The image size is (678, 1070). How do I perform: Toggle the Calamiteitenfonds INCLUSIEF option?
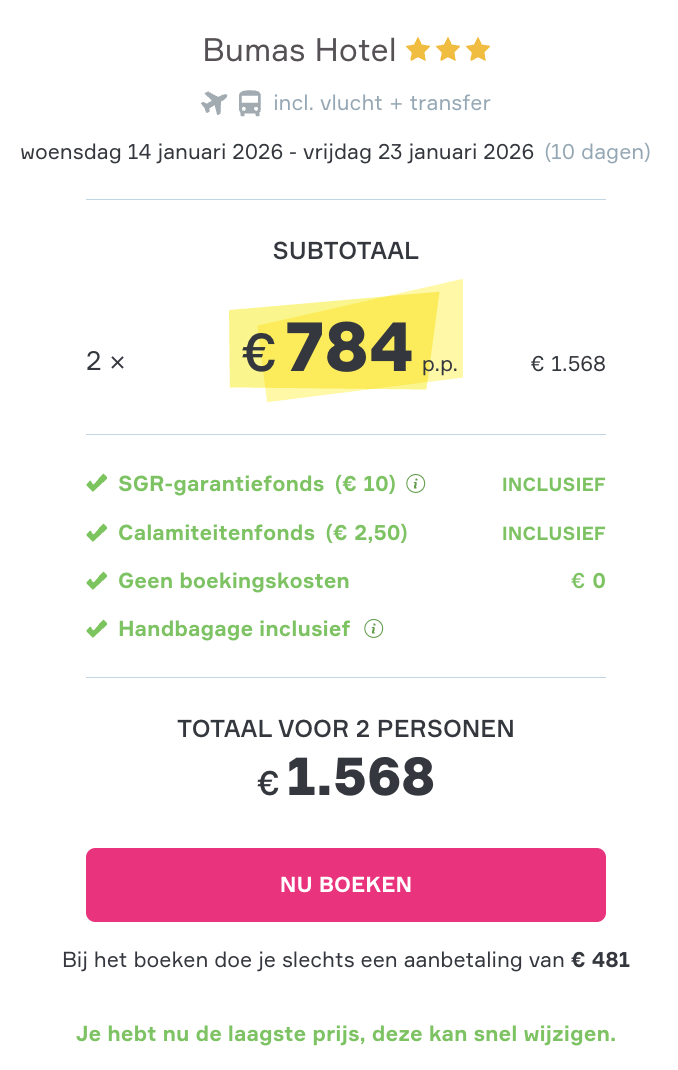(x=553, y=532)
